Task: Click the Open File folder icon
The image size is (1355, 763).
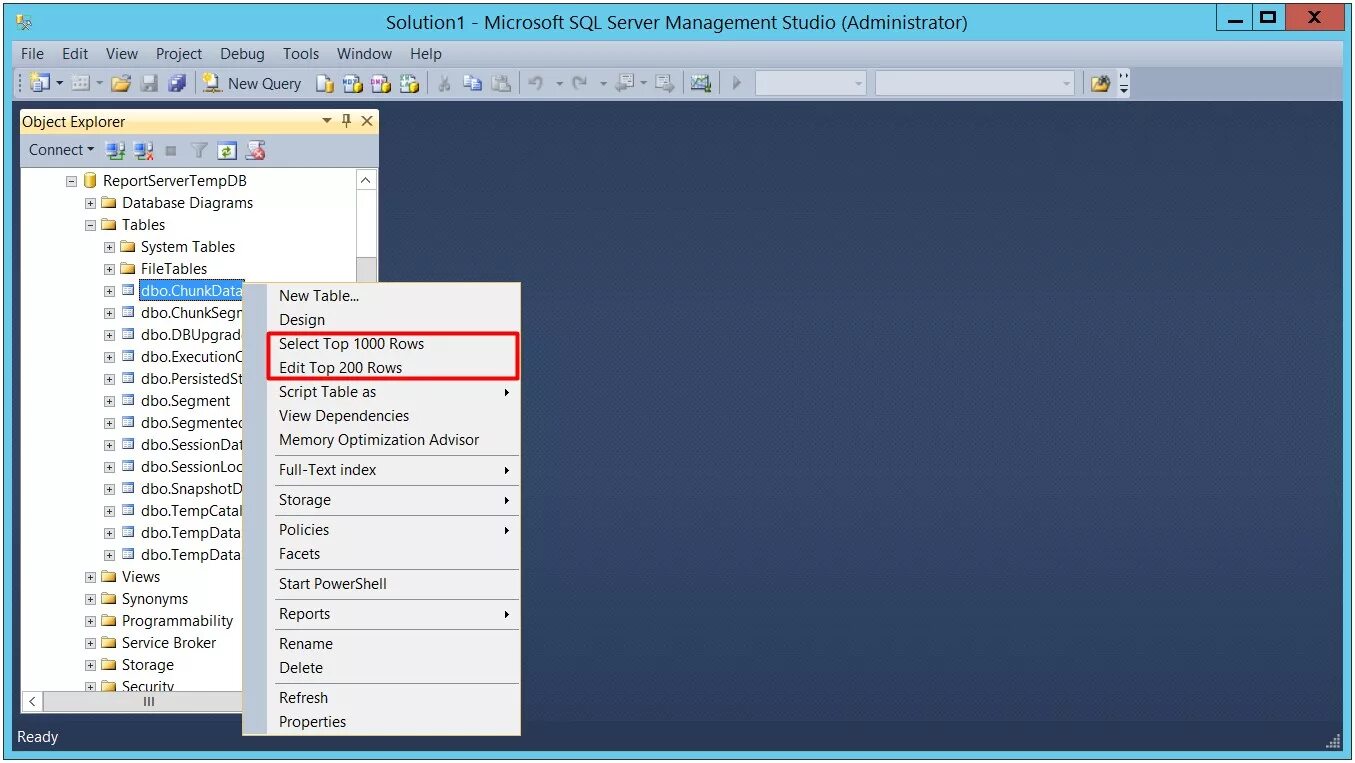Action: [121, 84]
